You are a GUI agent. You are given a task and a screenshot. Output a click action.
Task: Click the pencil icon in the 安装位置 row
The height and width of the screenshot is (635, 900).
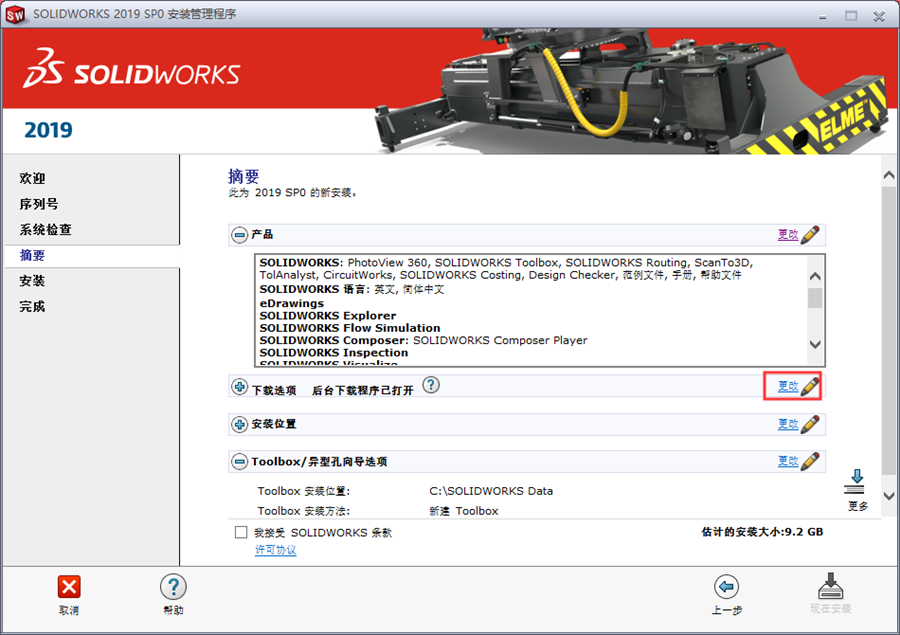pyautogui.click(x=810, y=424)
